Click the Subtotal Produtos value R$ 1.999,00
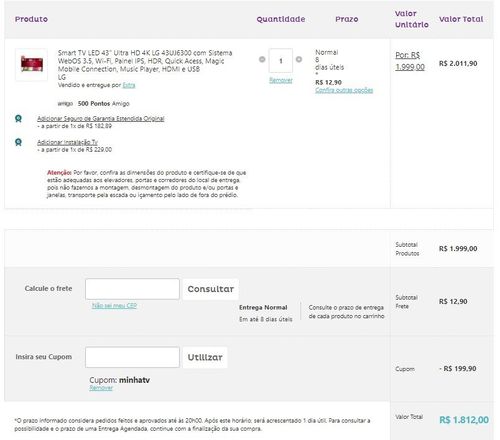Screen dimensions: 500x440 pyautogui.click(x=458, y=249)
